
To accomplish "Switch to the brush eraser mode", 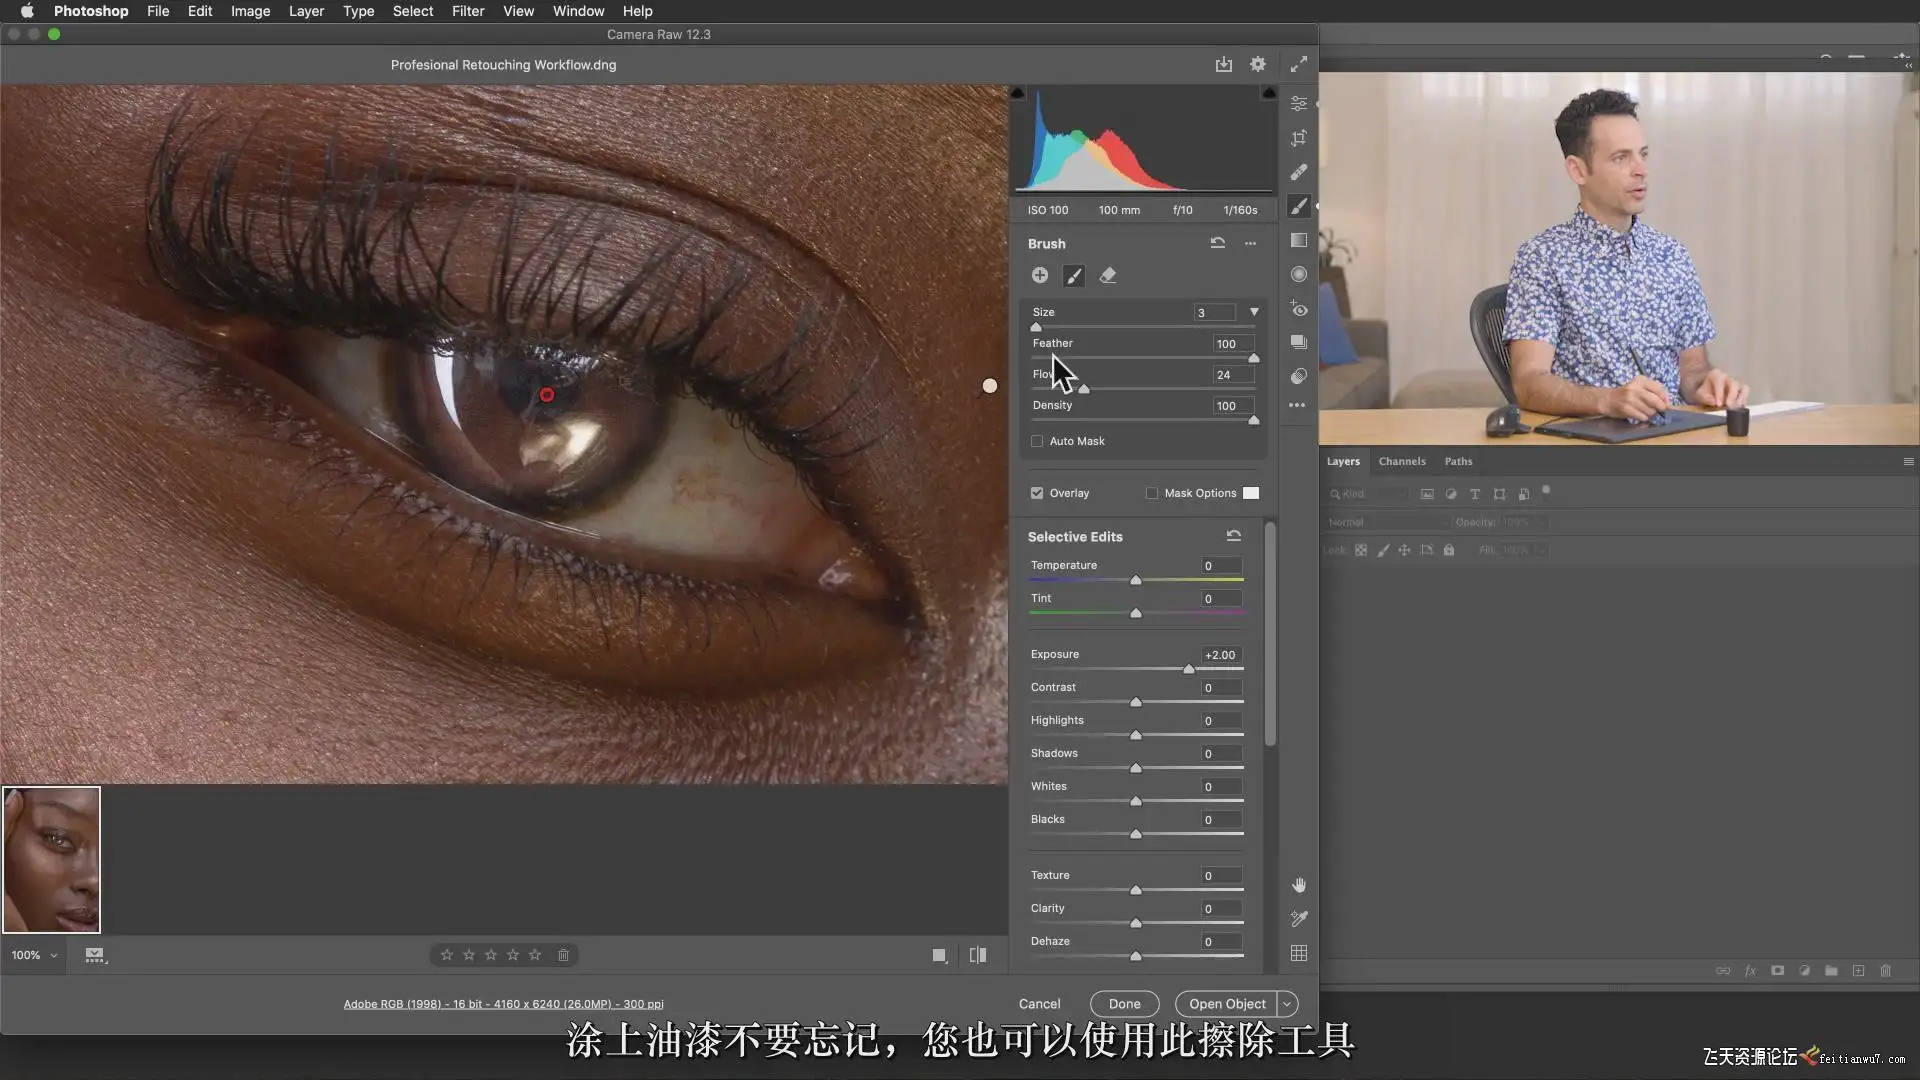I will tap(1108, 275).
